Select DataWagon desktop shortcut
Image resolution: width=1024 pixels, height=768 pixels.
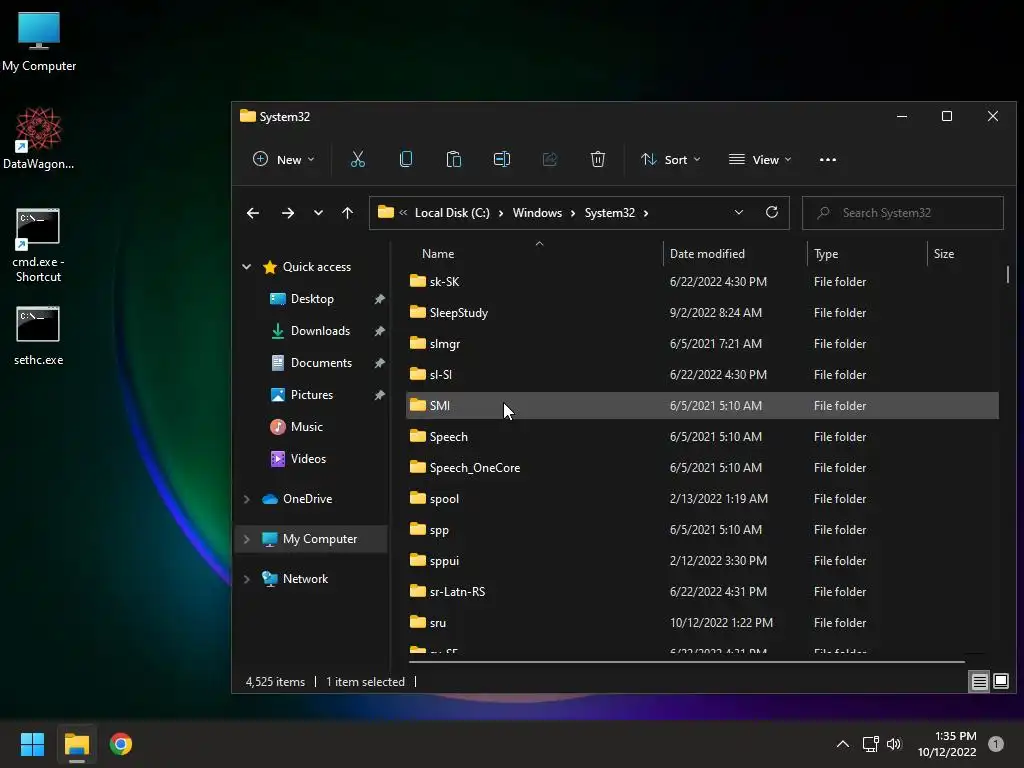(x=39, y=138)
